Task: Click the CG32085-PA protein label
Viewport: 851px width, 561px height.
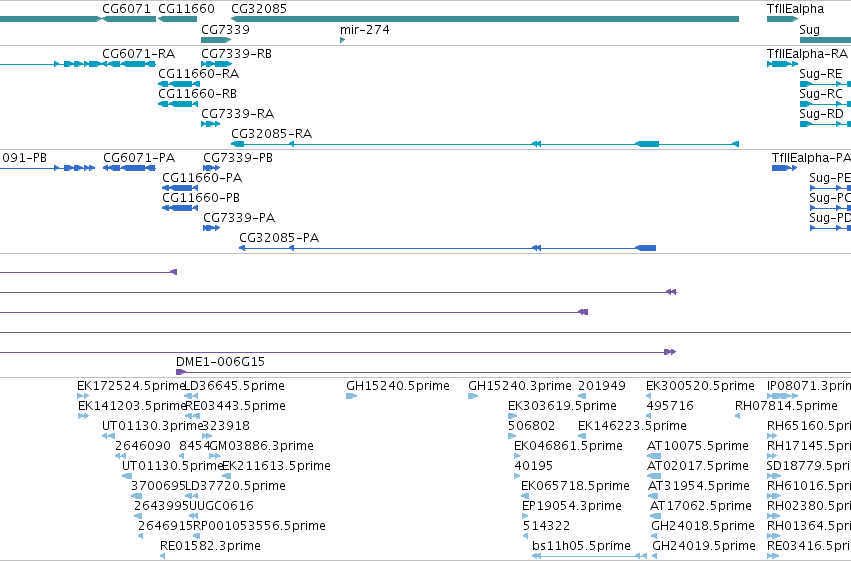Action: (279, 238)
